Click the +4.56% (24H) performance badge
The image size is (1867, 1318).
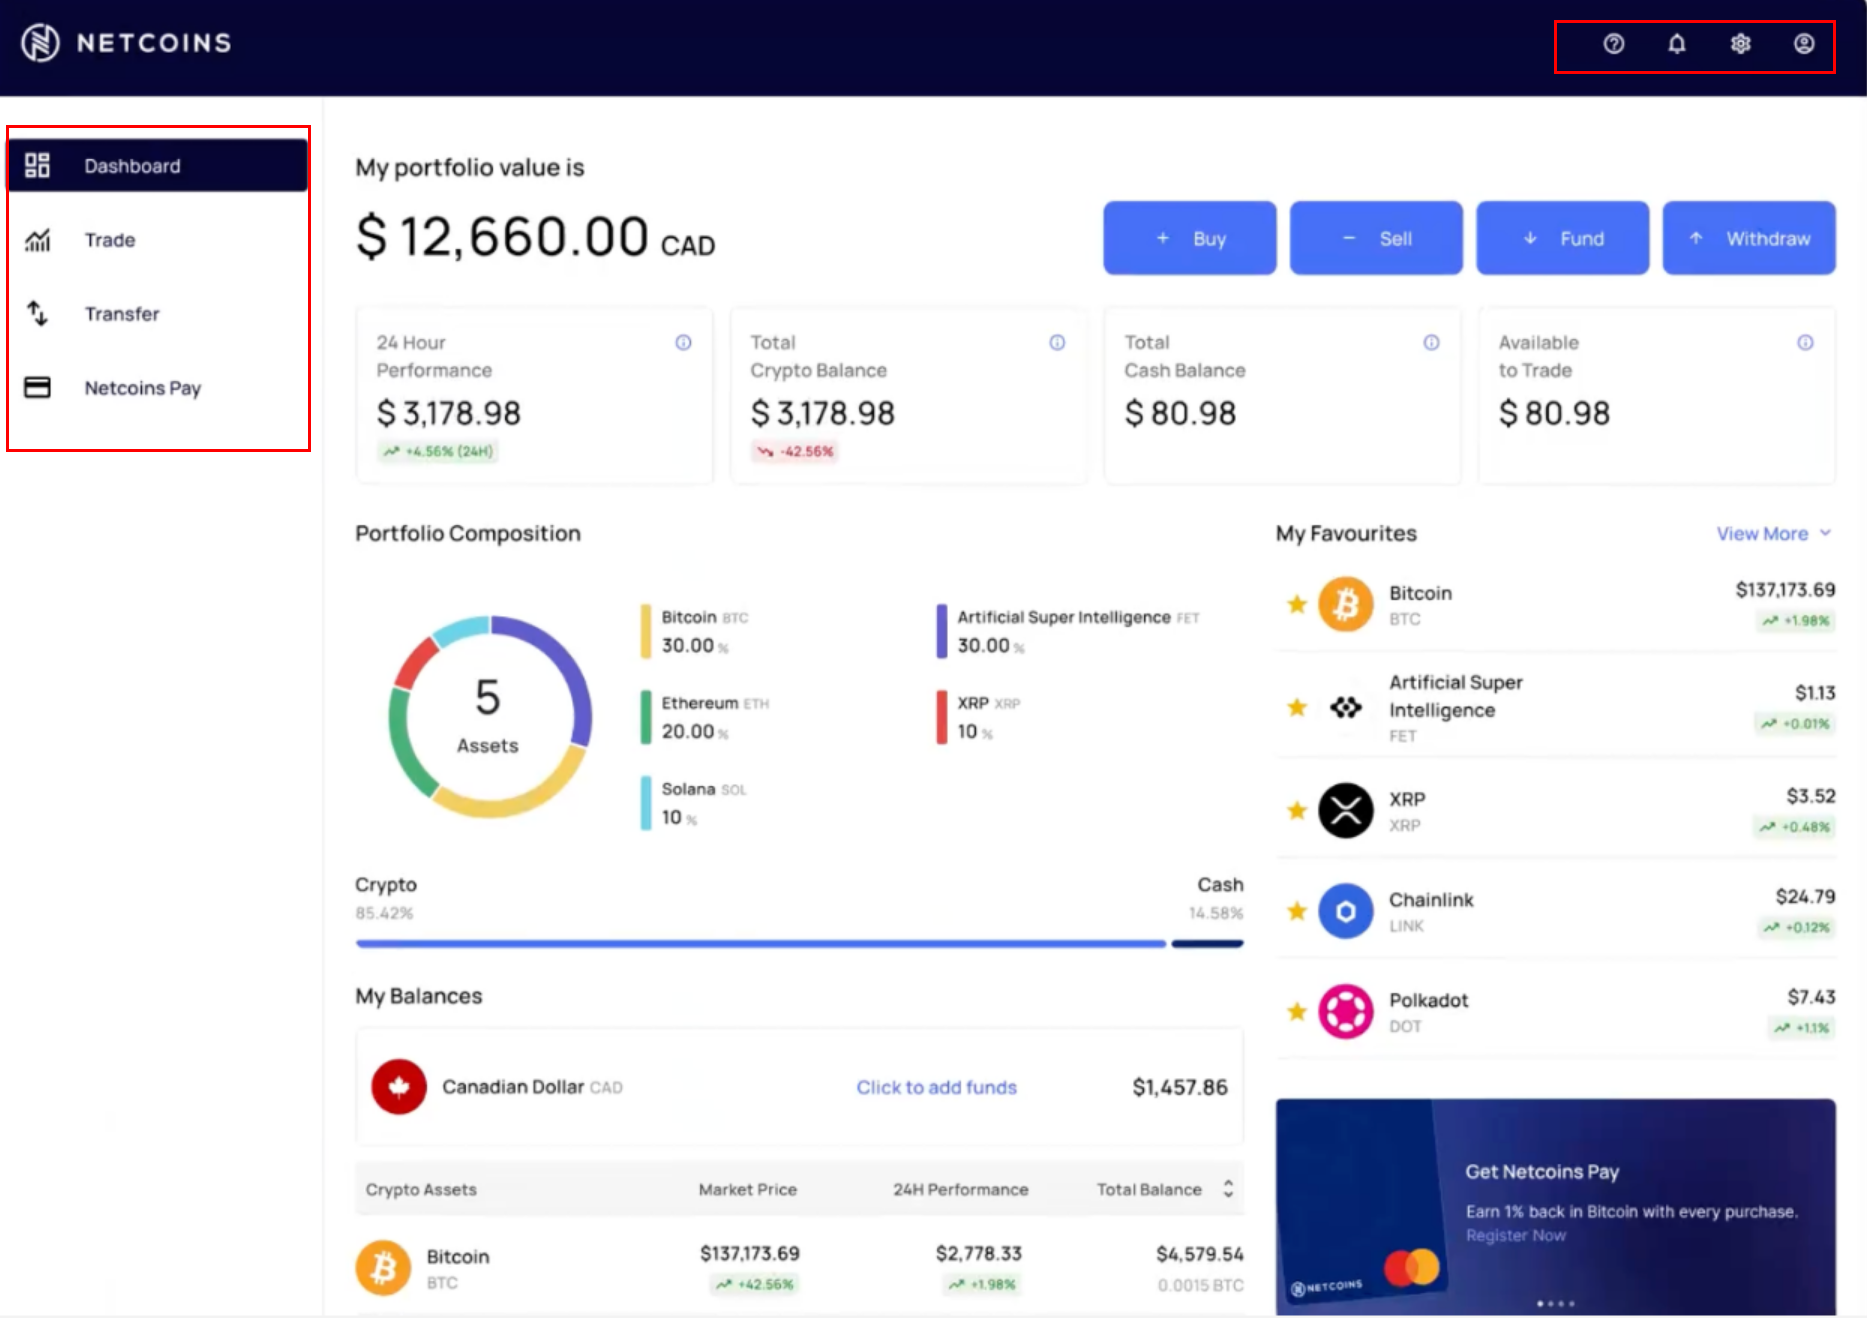click(437, 451)
